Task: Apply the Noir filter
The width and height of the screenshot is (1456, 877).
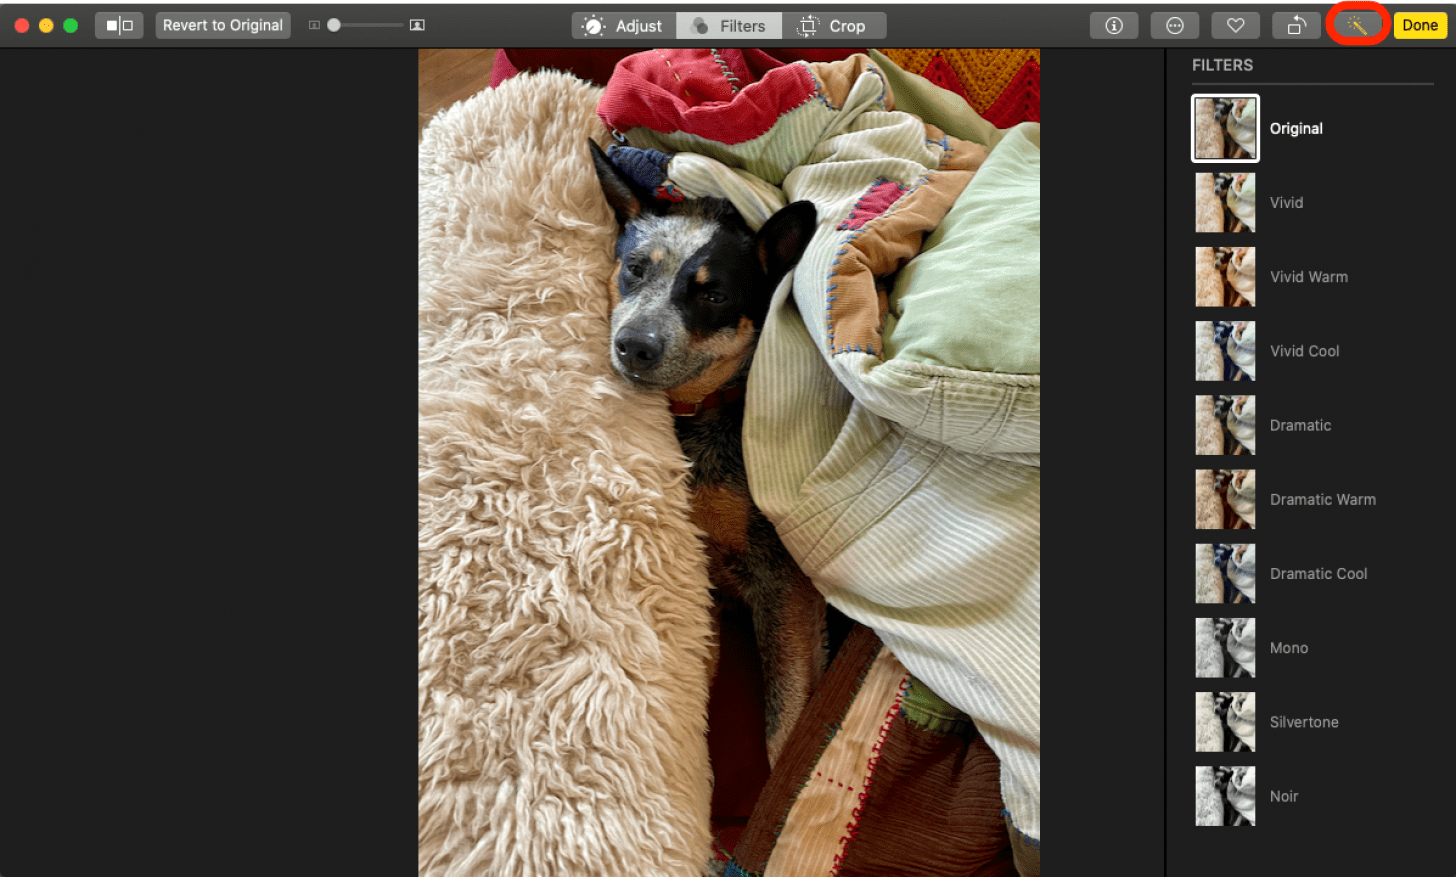Action: [1225, 796]
